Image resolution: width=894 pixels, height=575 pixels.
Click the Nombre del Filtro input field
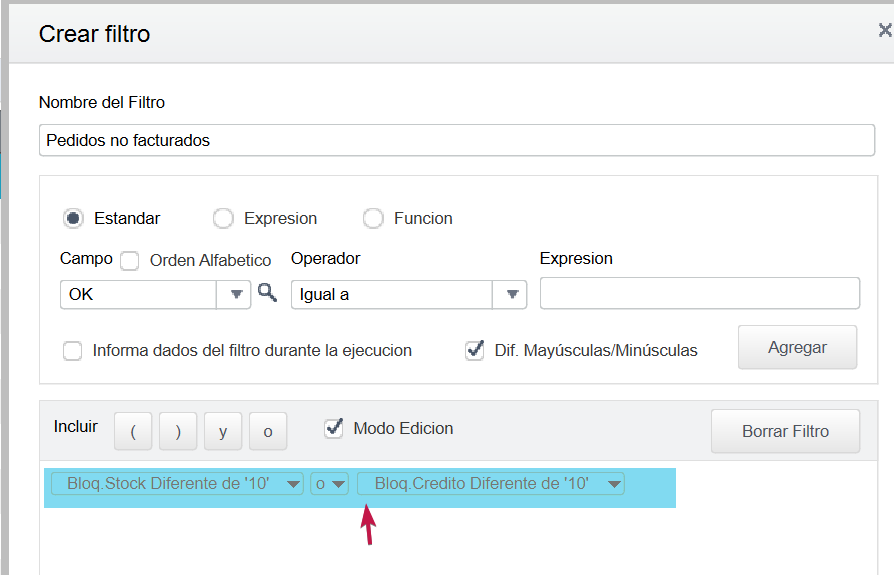tap(457, 140)
